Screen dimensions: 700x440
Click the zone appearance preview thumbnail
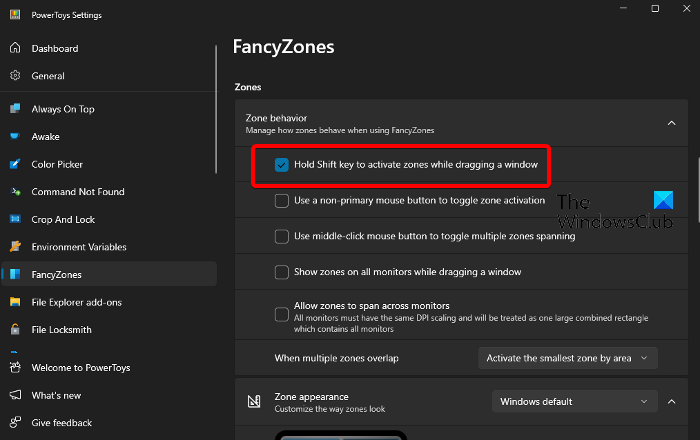coord(341,435)
